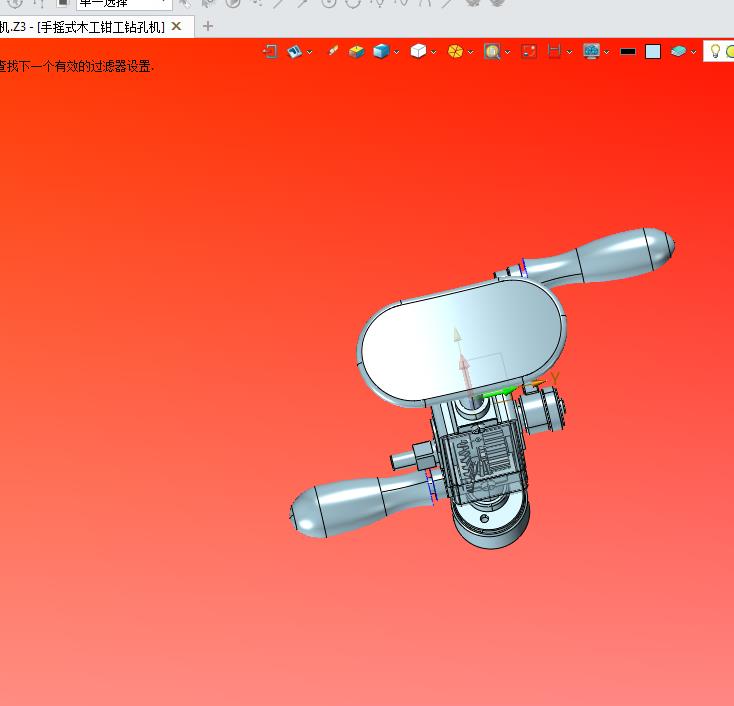Click the orange faceted sphere icon

click(455, 51)
